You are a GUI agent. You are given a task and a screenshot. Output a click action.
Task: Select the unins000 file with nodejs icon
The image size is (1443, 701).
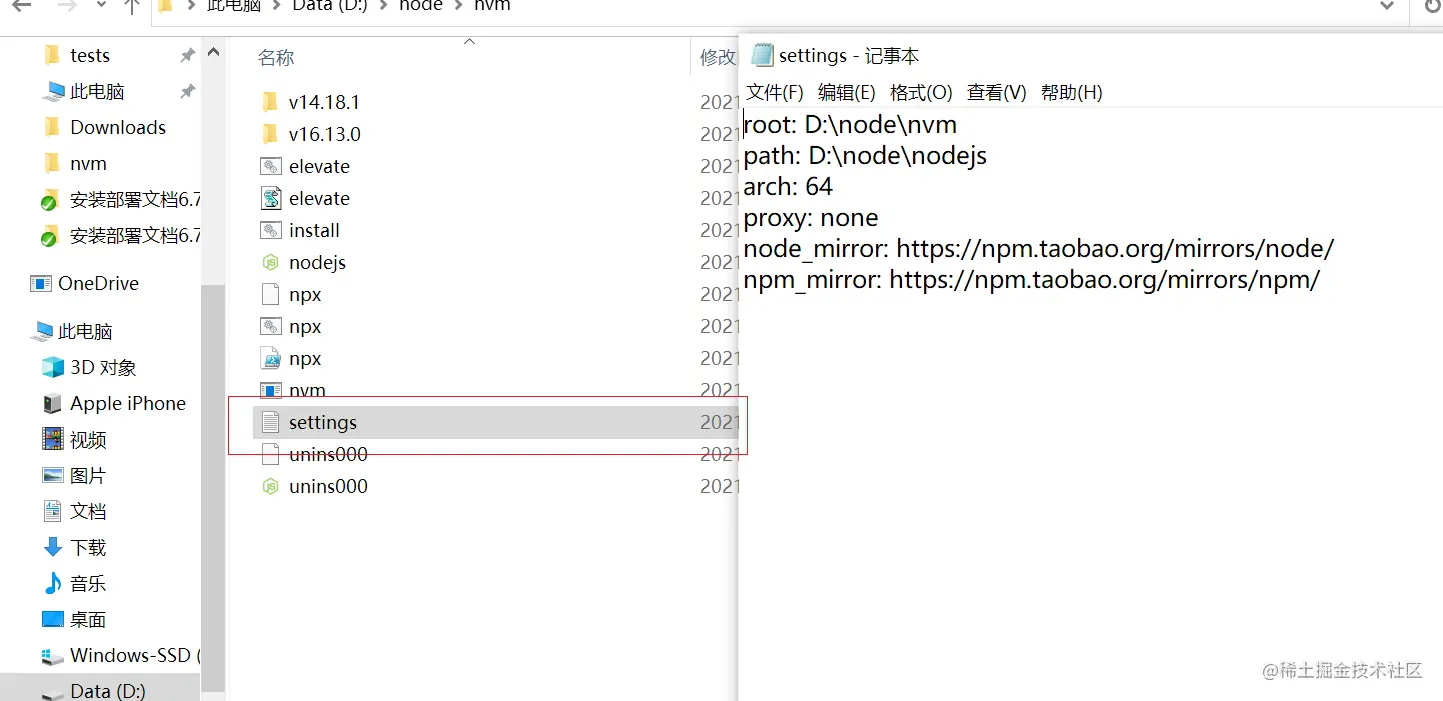pyautogui.click(x=314, y=486)
